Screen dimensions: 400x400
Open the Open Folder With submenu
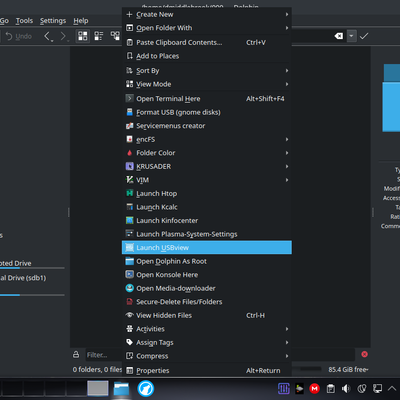[207, 28]
